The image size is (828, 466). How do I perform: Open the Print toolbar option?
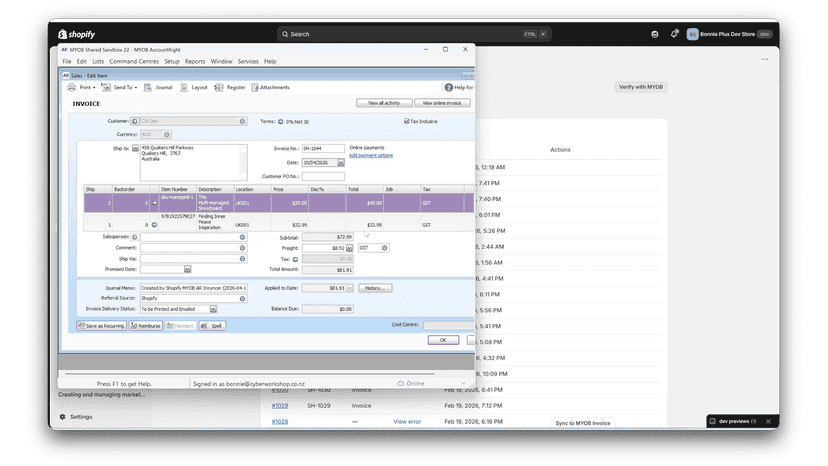coord(81,87)
